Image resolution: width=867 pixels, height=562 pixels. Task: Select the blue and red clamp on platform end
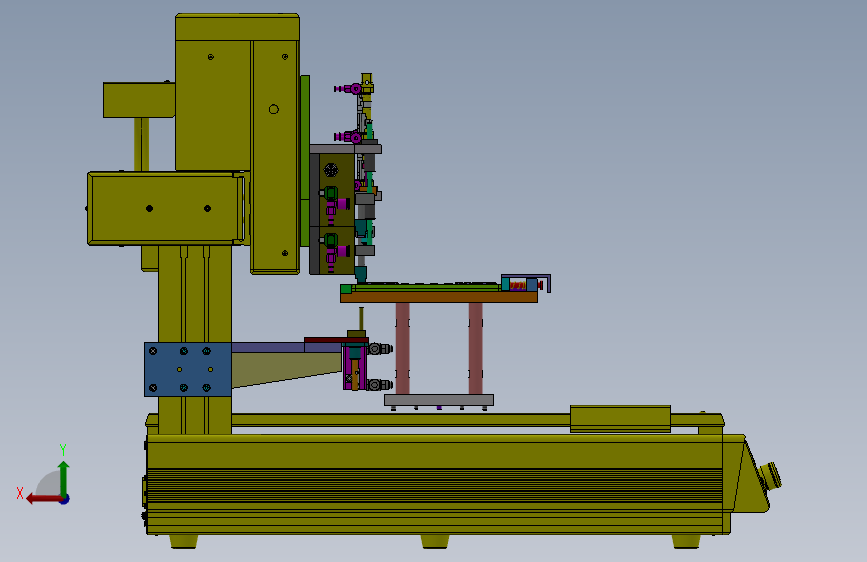[524, 284]
